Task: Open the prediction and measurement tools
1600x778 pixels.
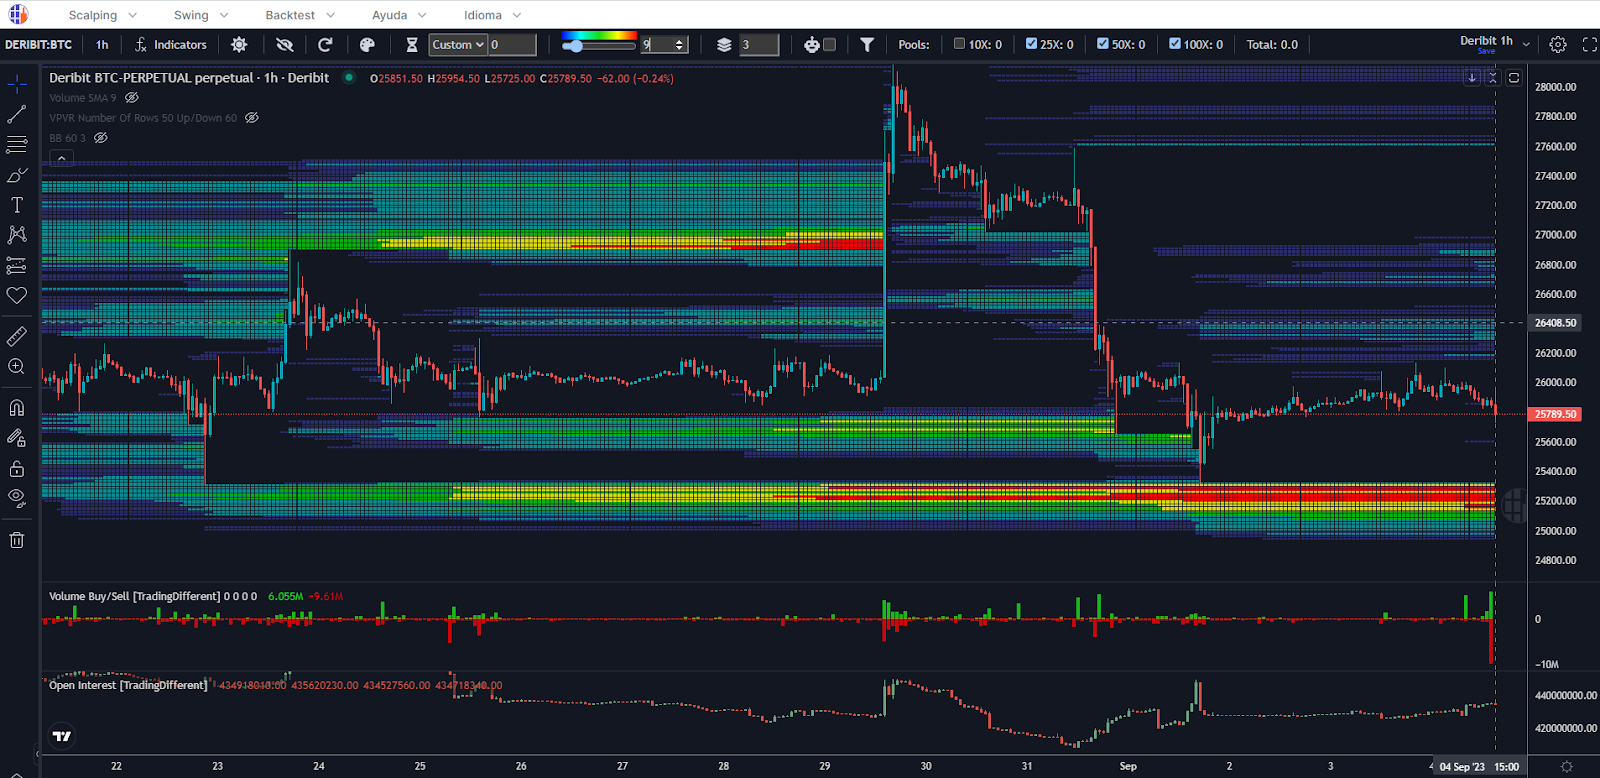Action: pos(17,265)
